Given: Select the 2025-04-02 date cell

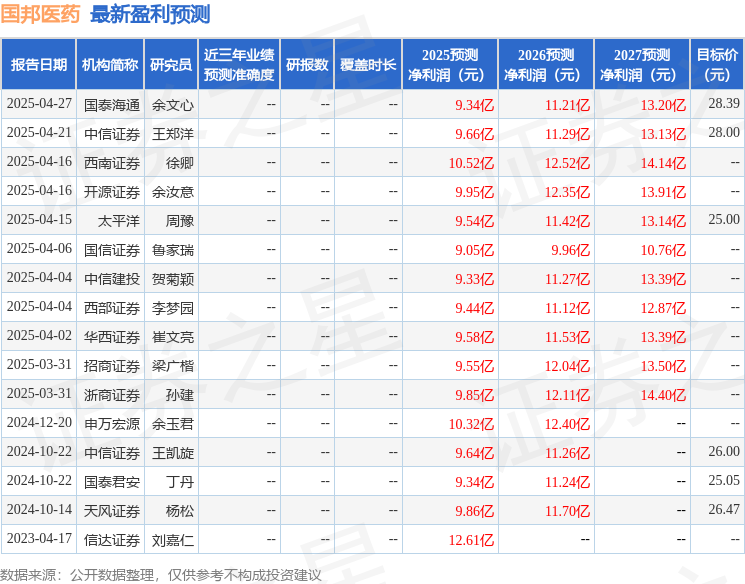Looking at the screenshot, I should 39,335.
